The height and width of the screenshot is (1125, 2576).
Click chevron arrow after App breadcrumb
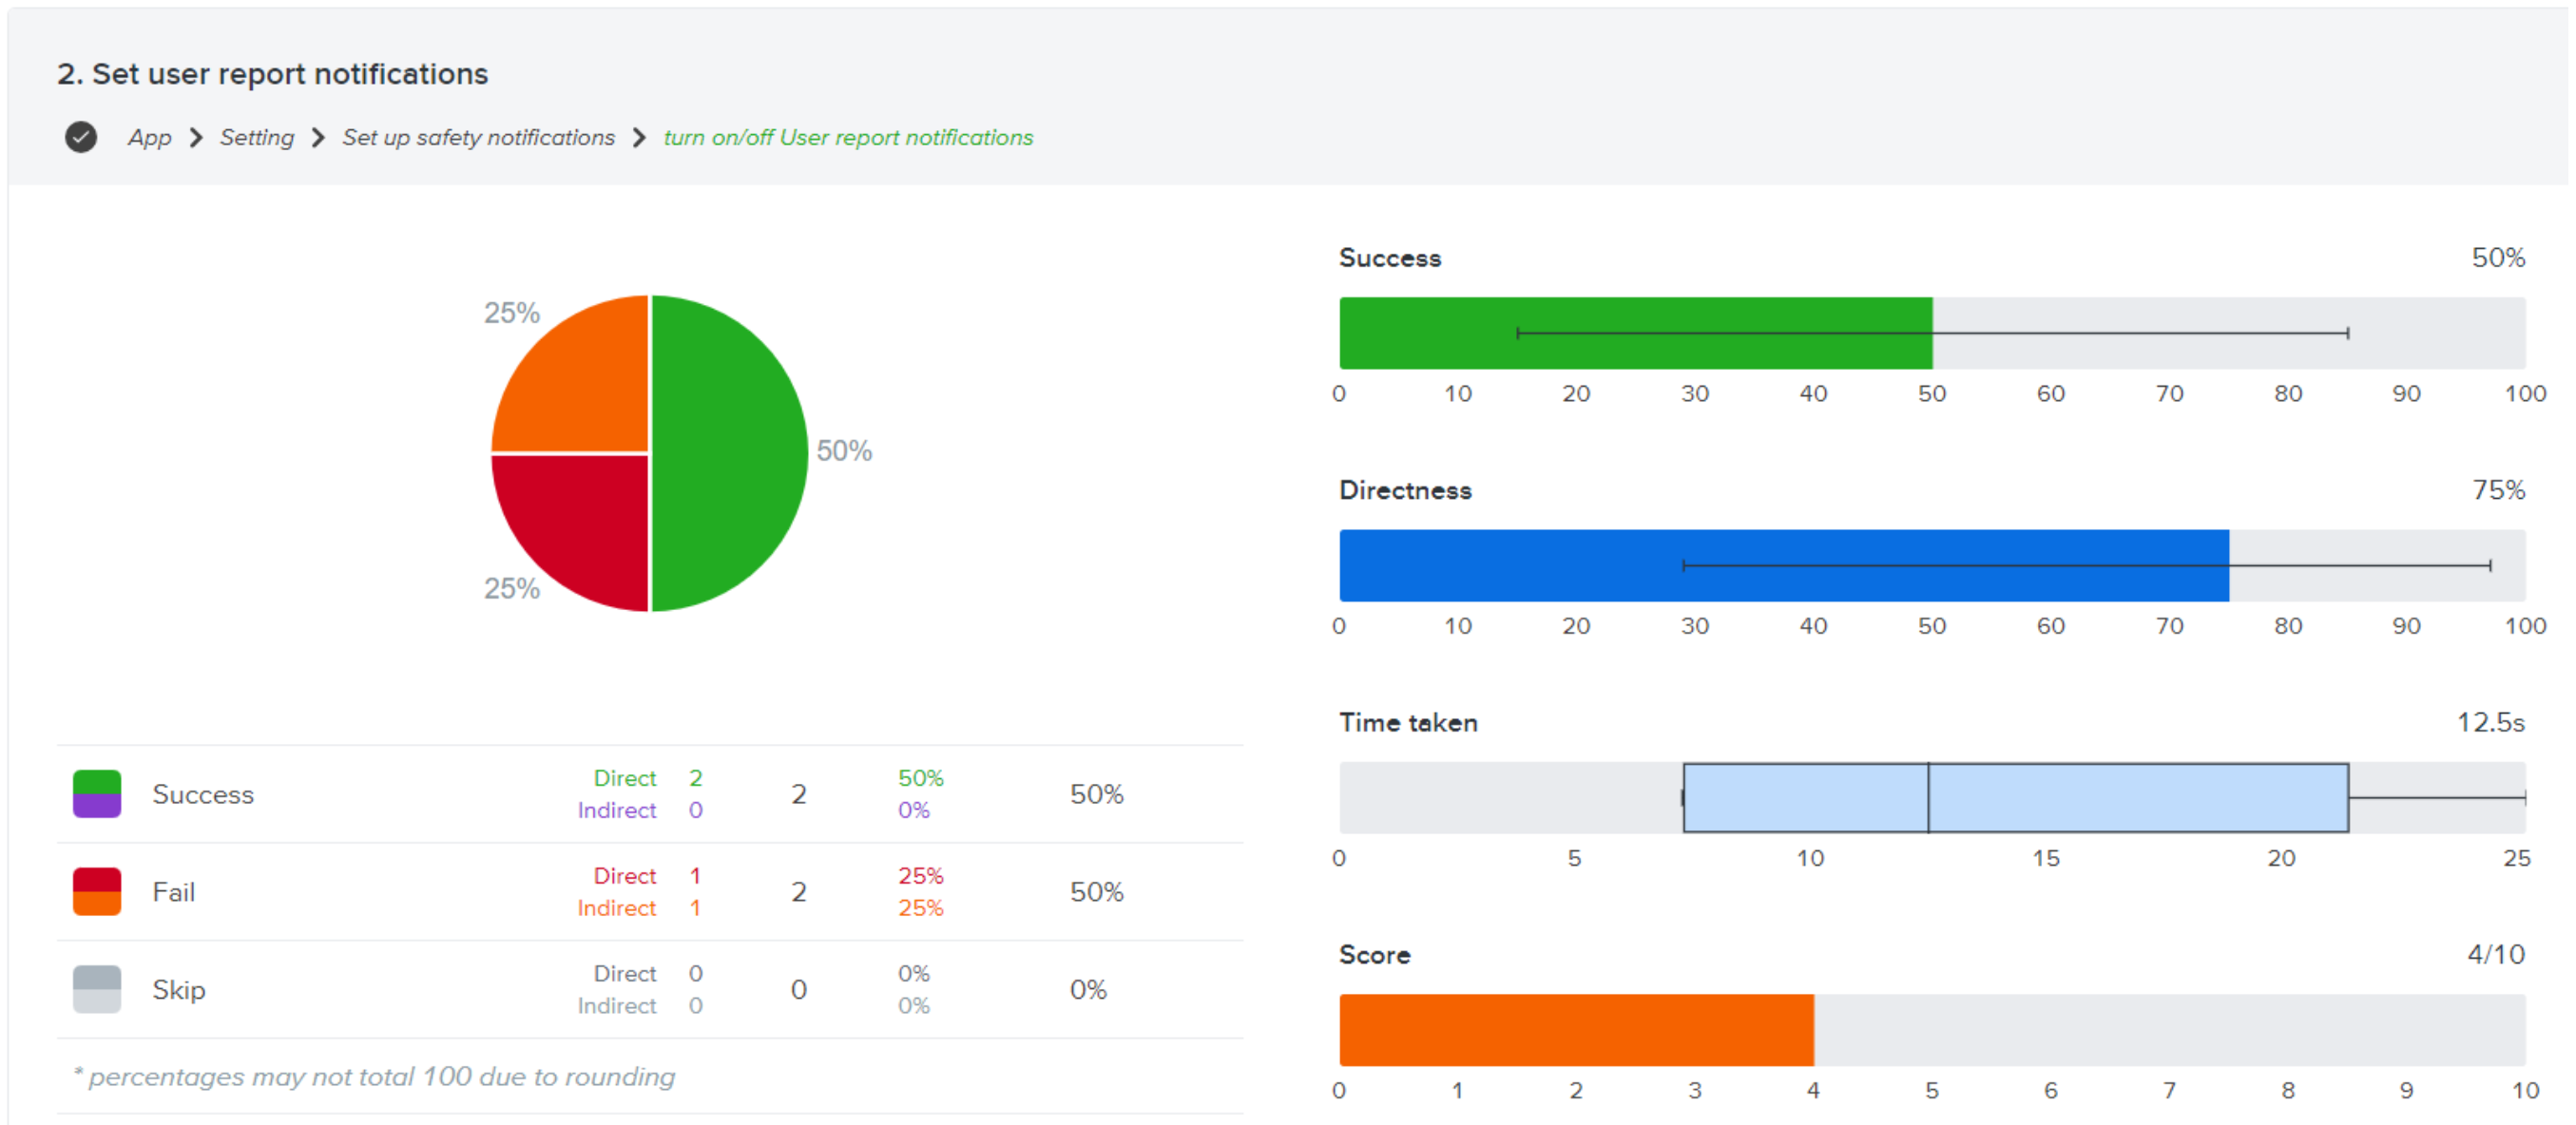click(196, 137)
